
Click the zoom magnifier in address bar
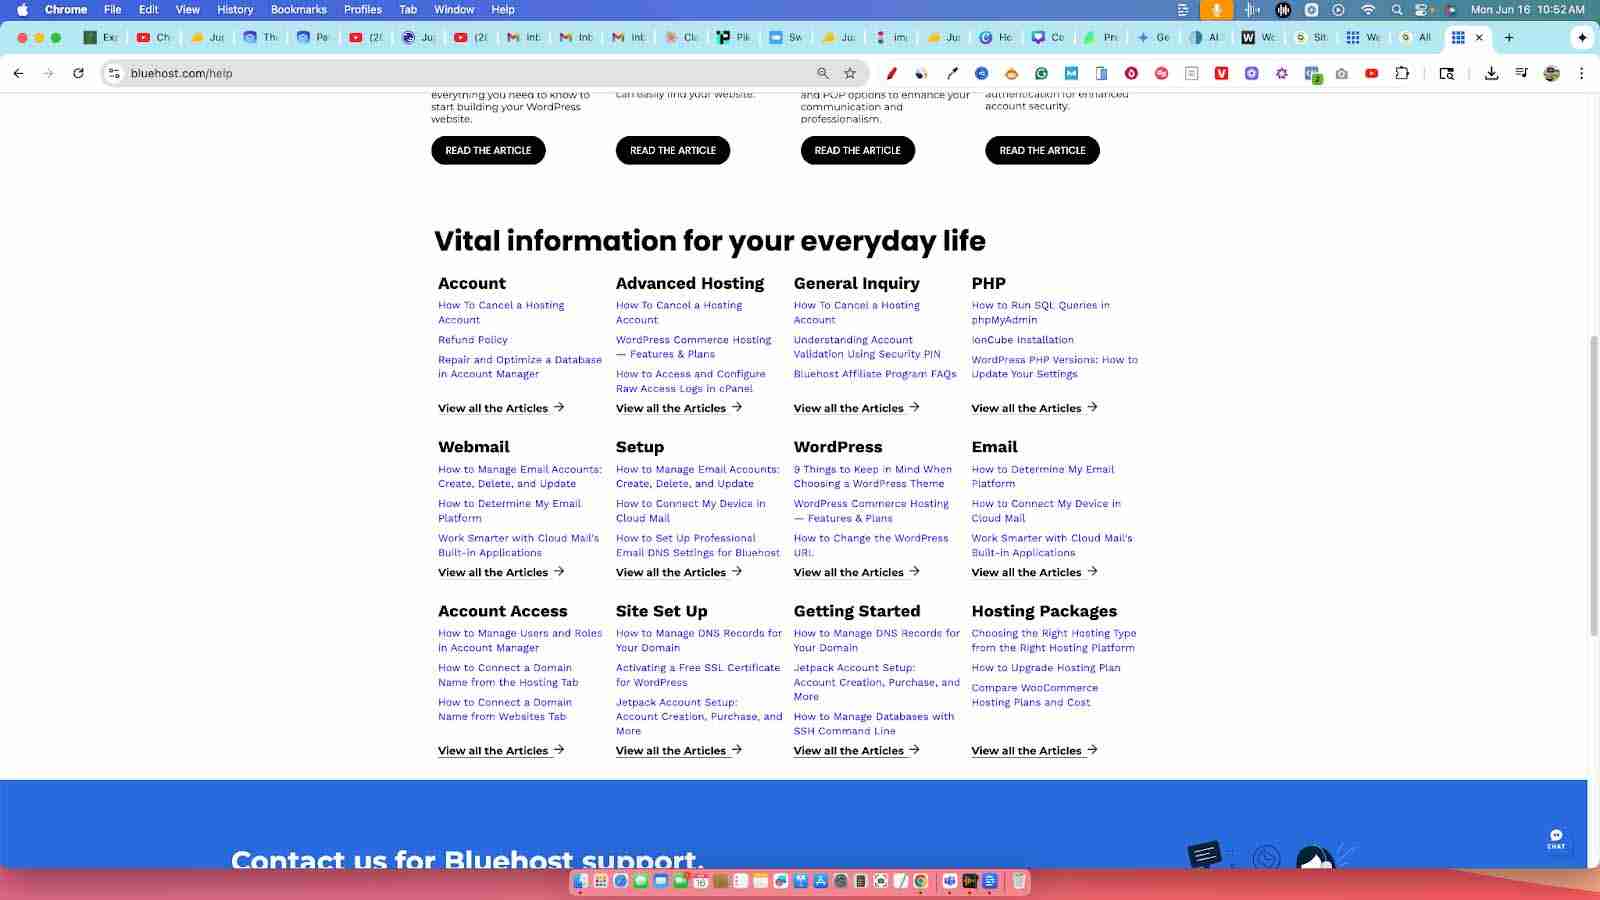(823, 73)
